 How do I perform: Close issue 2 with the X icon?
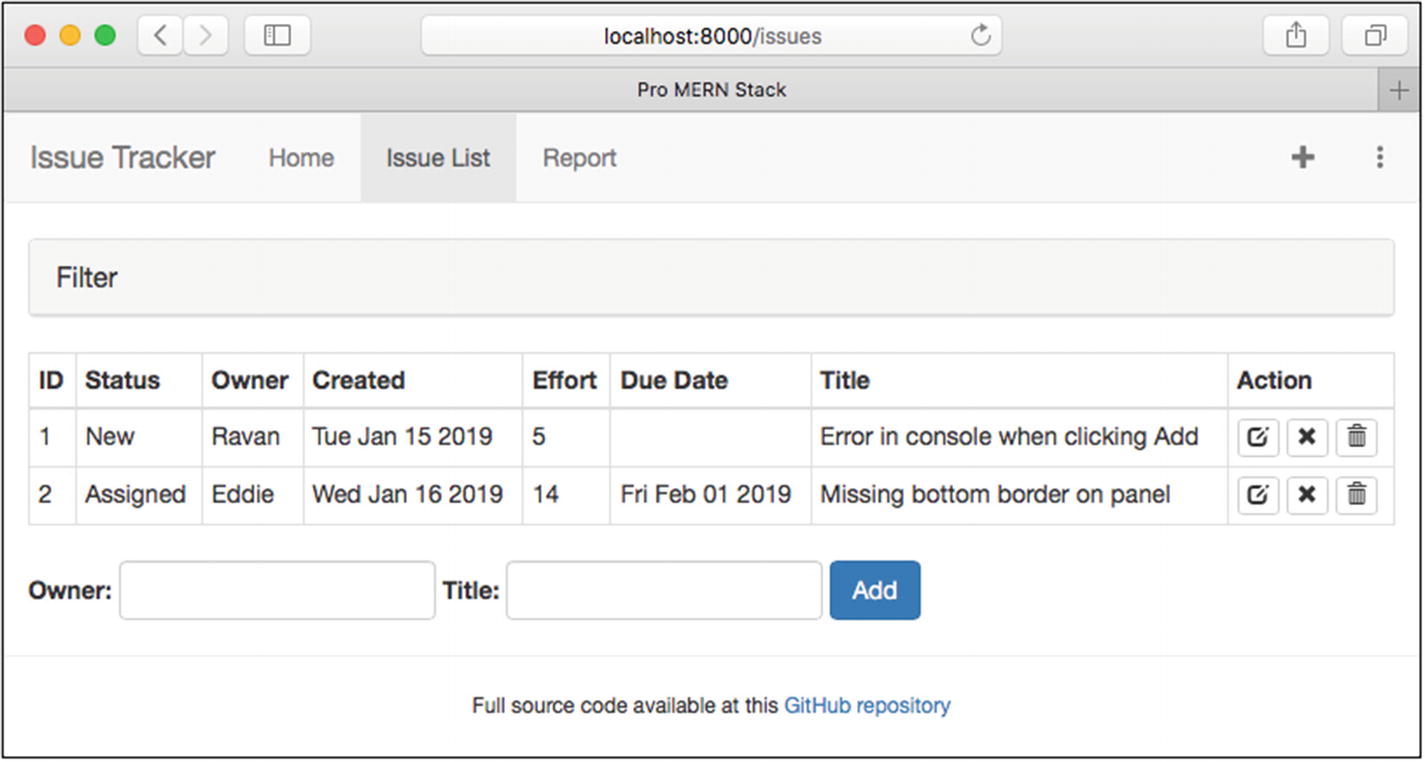[x=1307, y=495]
